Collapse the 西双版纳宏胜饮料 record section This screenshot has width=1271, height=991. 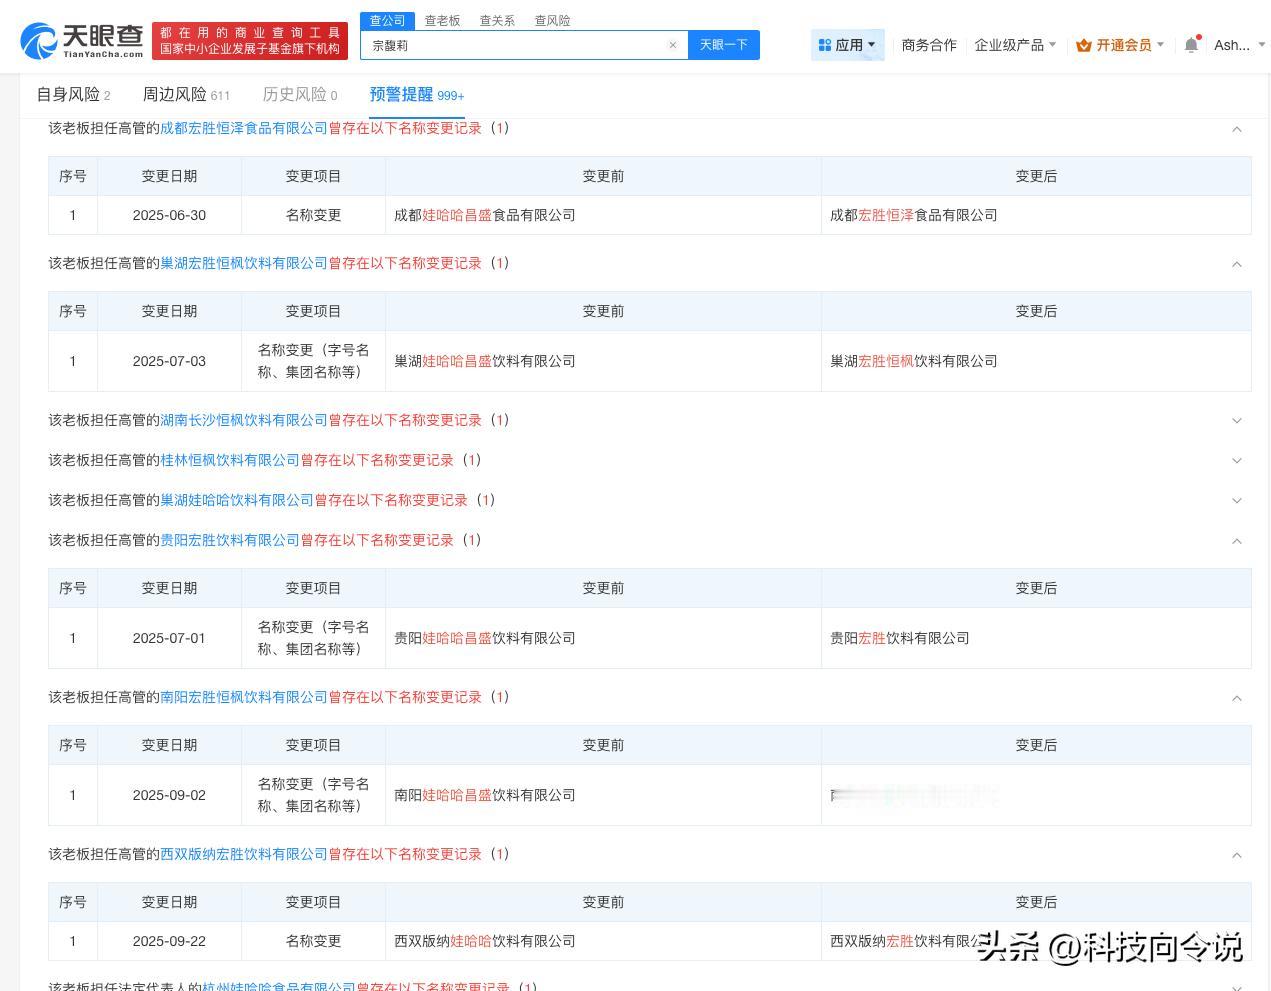(1237, 855)
